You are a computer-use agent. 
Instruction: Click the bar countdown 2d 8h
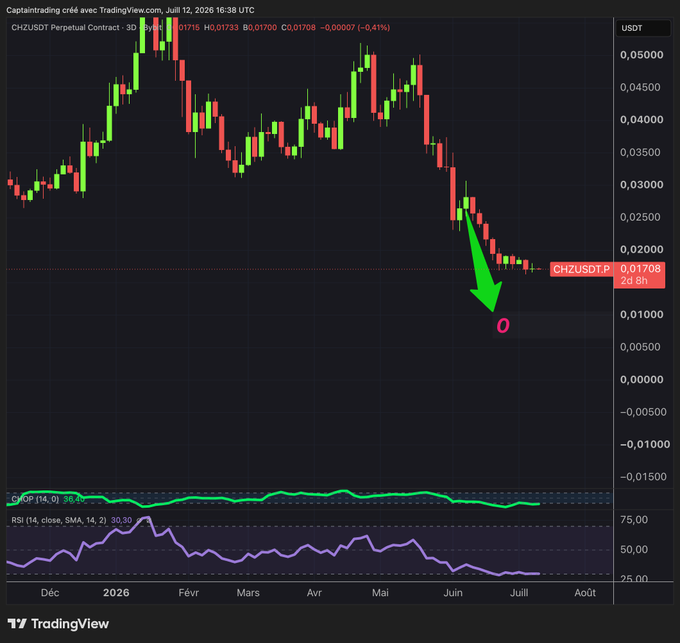(634, 281)
